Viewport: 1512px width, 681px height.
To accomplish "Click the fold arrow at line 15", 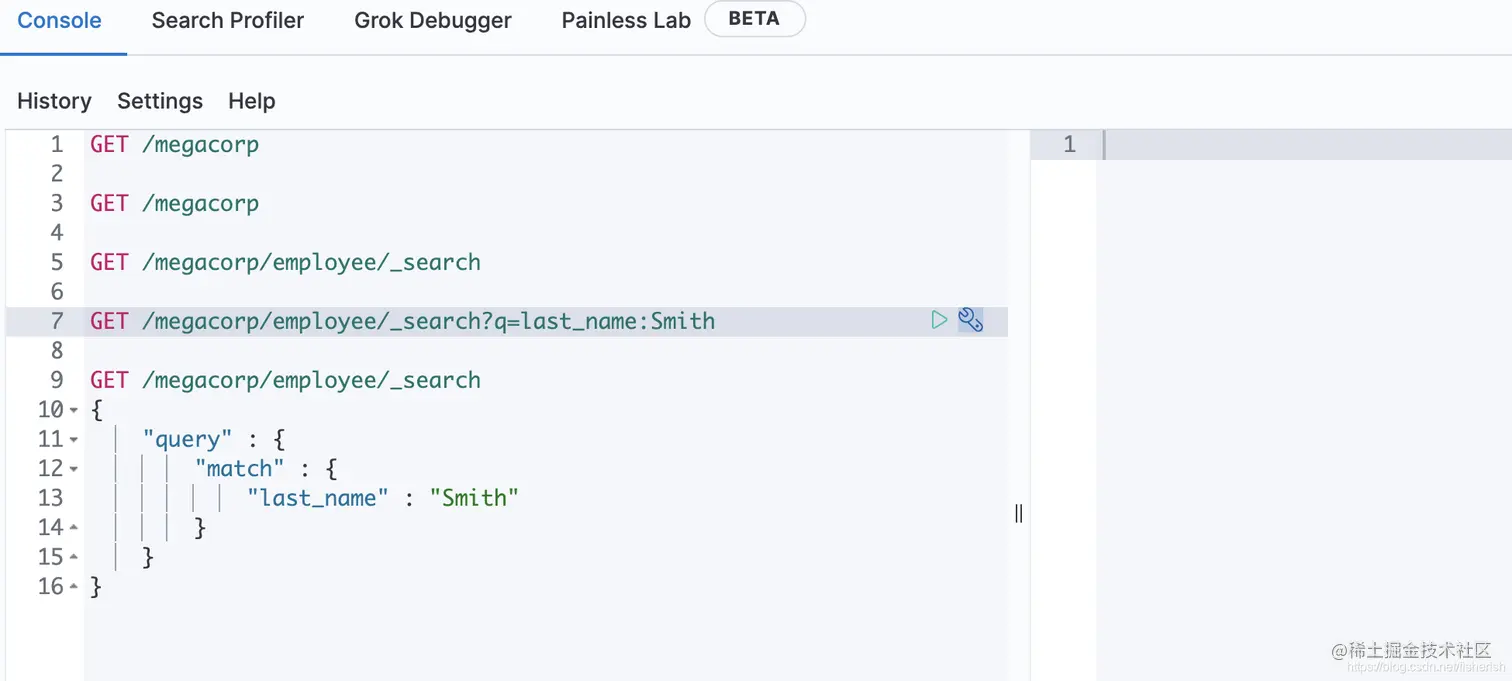I will point(74,557).
